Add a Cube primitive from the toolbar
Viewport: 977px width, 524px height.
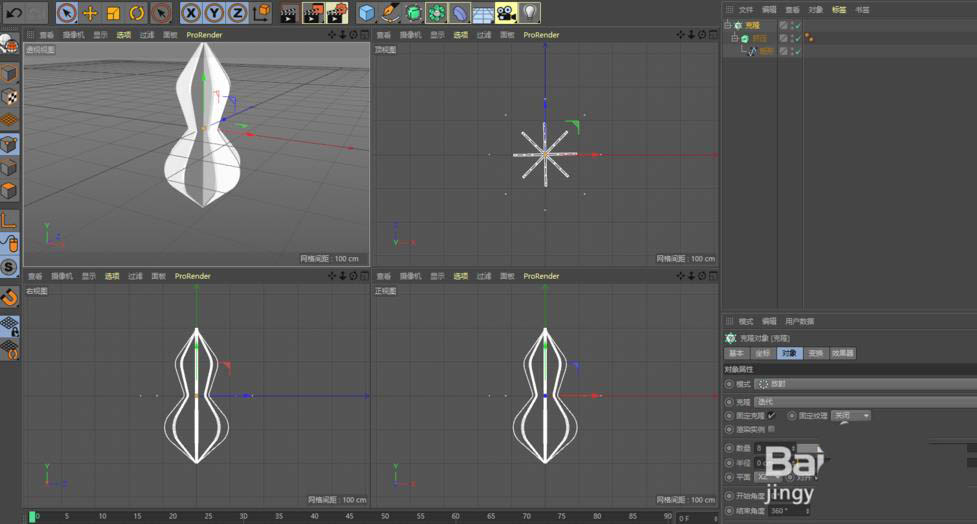[x=367, y=13]
